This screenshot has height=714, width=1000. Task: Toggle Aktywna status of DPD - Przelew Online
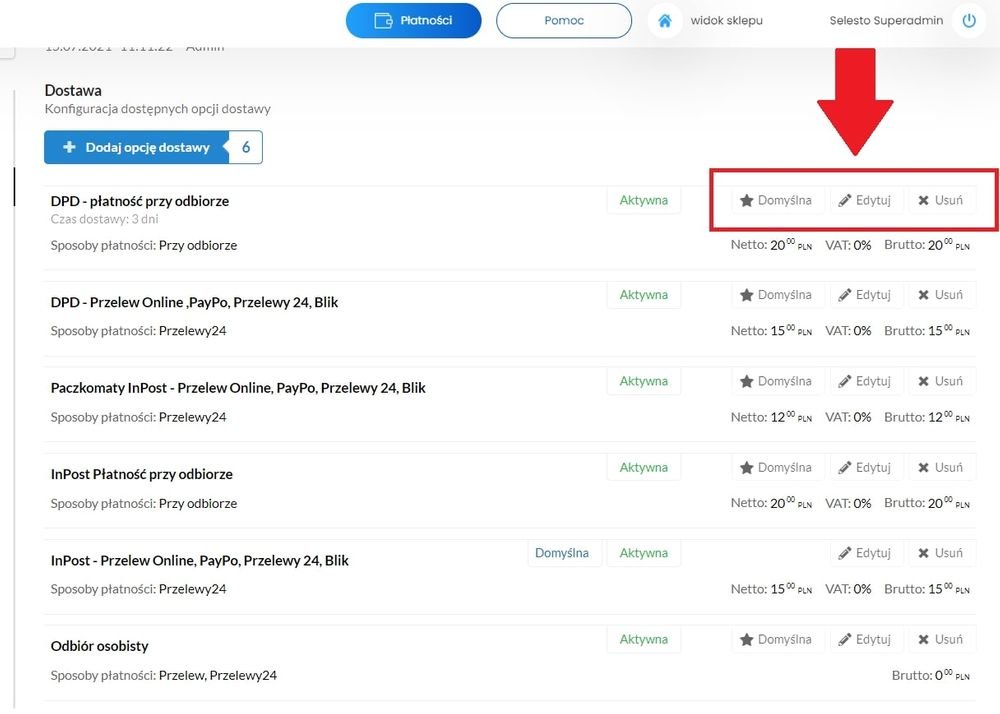(643, 295)
